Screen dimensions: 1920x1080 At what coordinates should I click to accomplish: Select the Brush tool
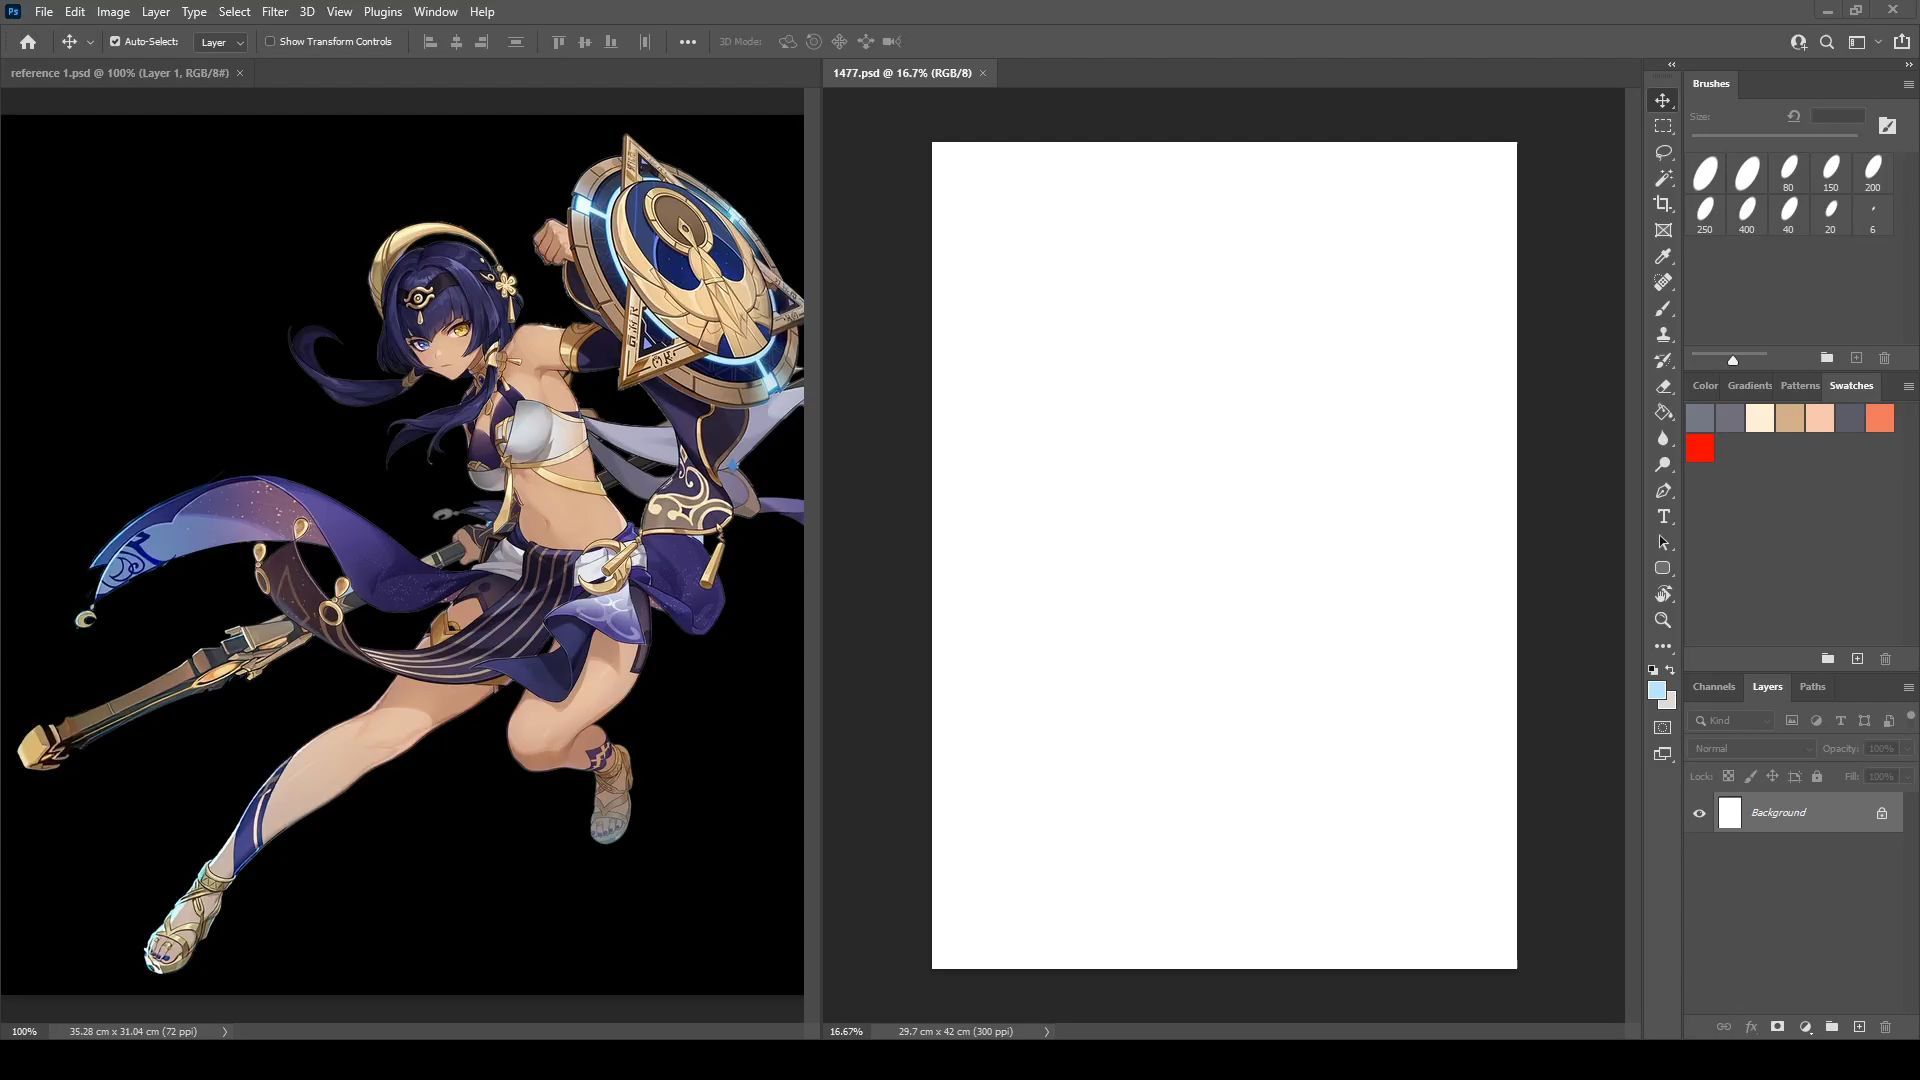coord(1663,309)
